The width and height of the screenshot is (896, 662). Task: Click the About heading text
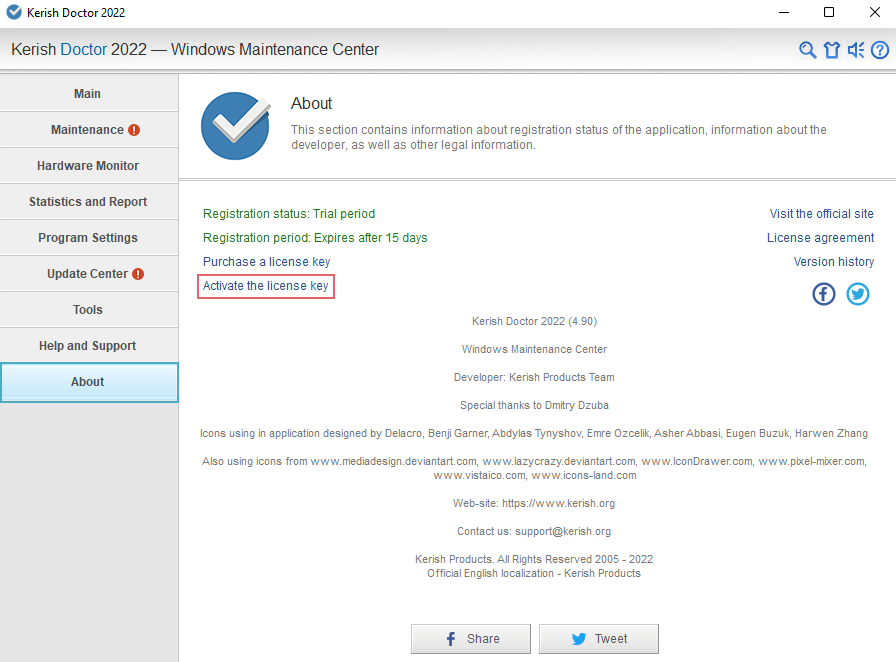click(311, 103)
